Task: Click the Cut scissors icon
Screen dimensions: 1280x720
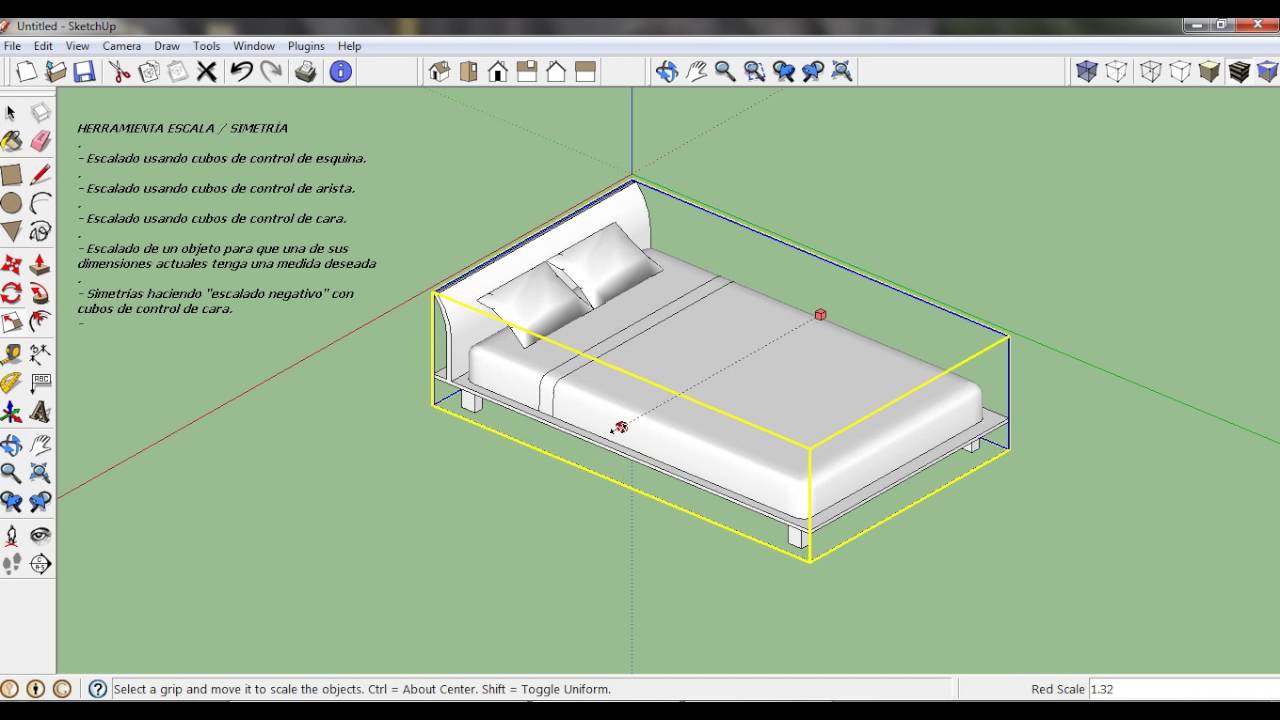Action: [x=120, y=71]
